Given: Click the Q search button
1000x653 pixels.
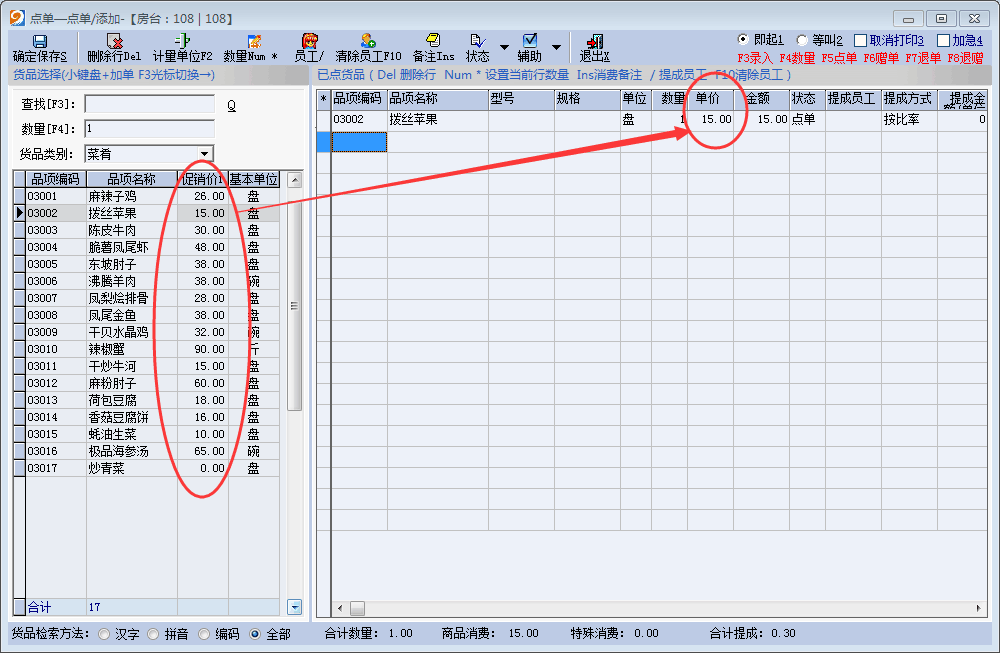Looking at the screenshot, I should pos(231,105).
